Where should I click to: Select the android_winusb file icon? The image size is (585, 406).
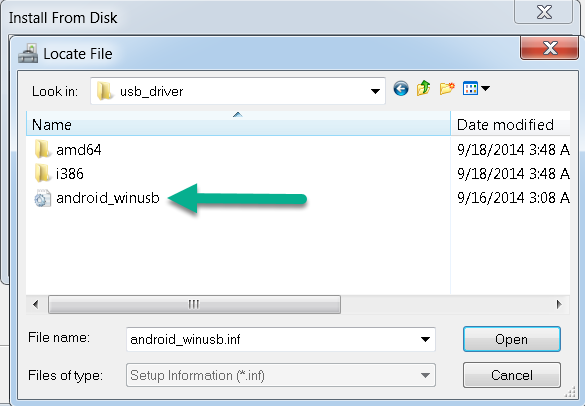click(42, 198)
